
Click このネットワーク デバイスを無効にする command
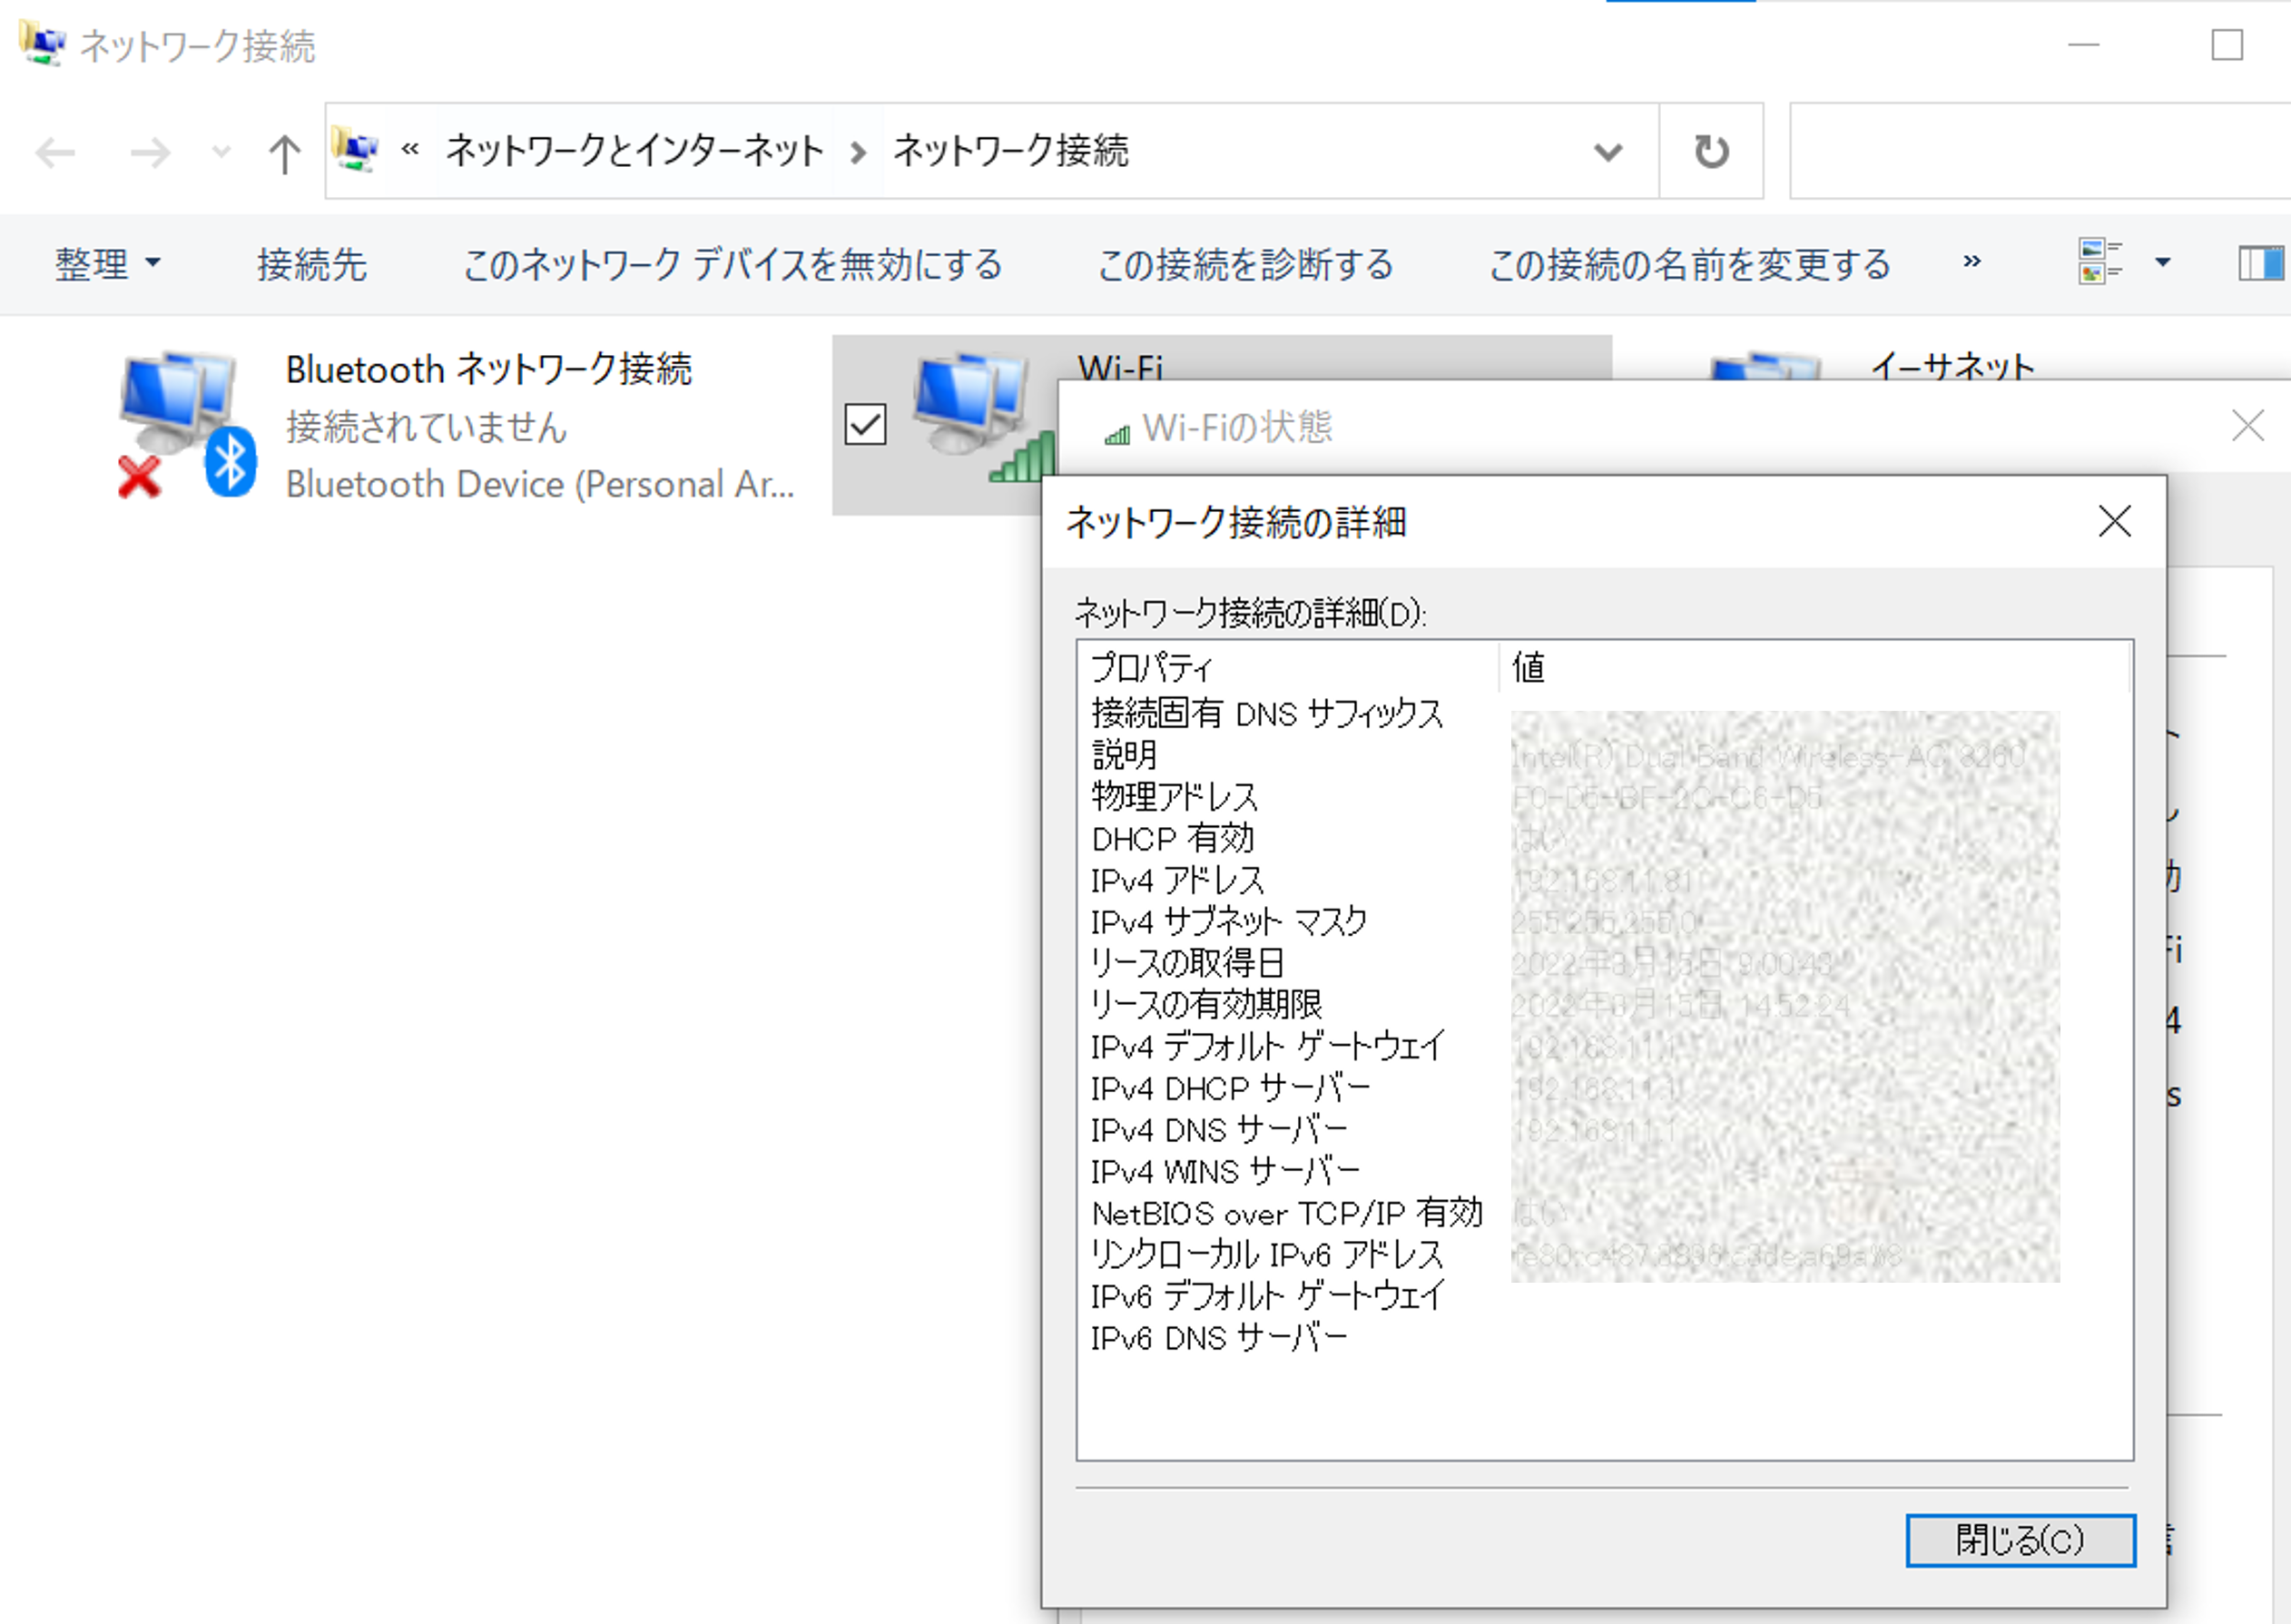pyautogui.click(x=732, y=264)
